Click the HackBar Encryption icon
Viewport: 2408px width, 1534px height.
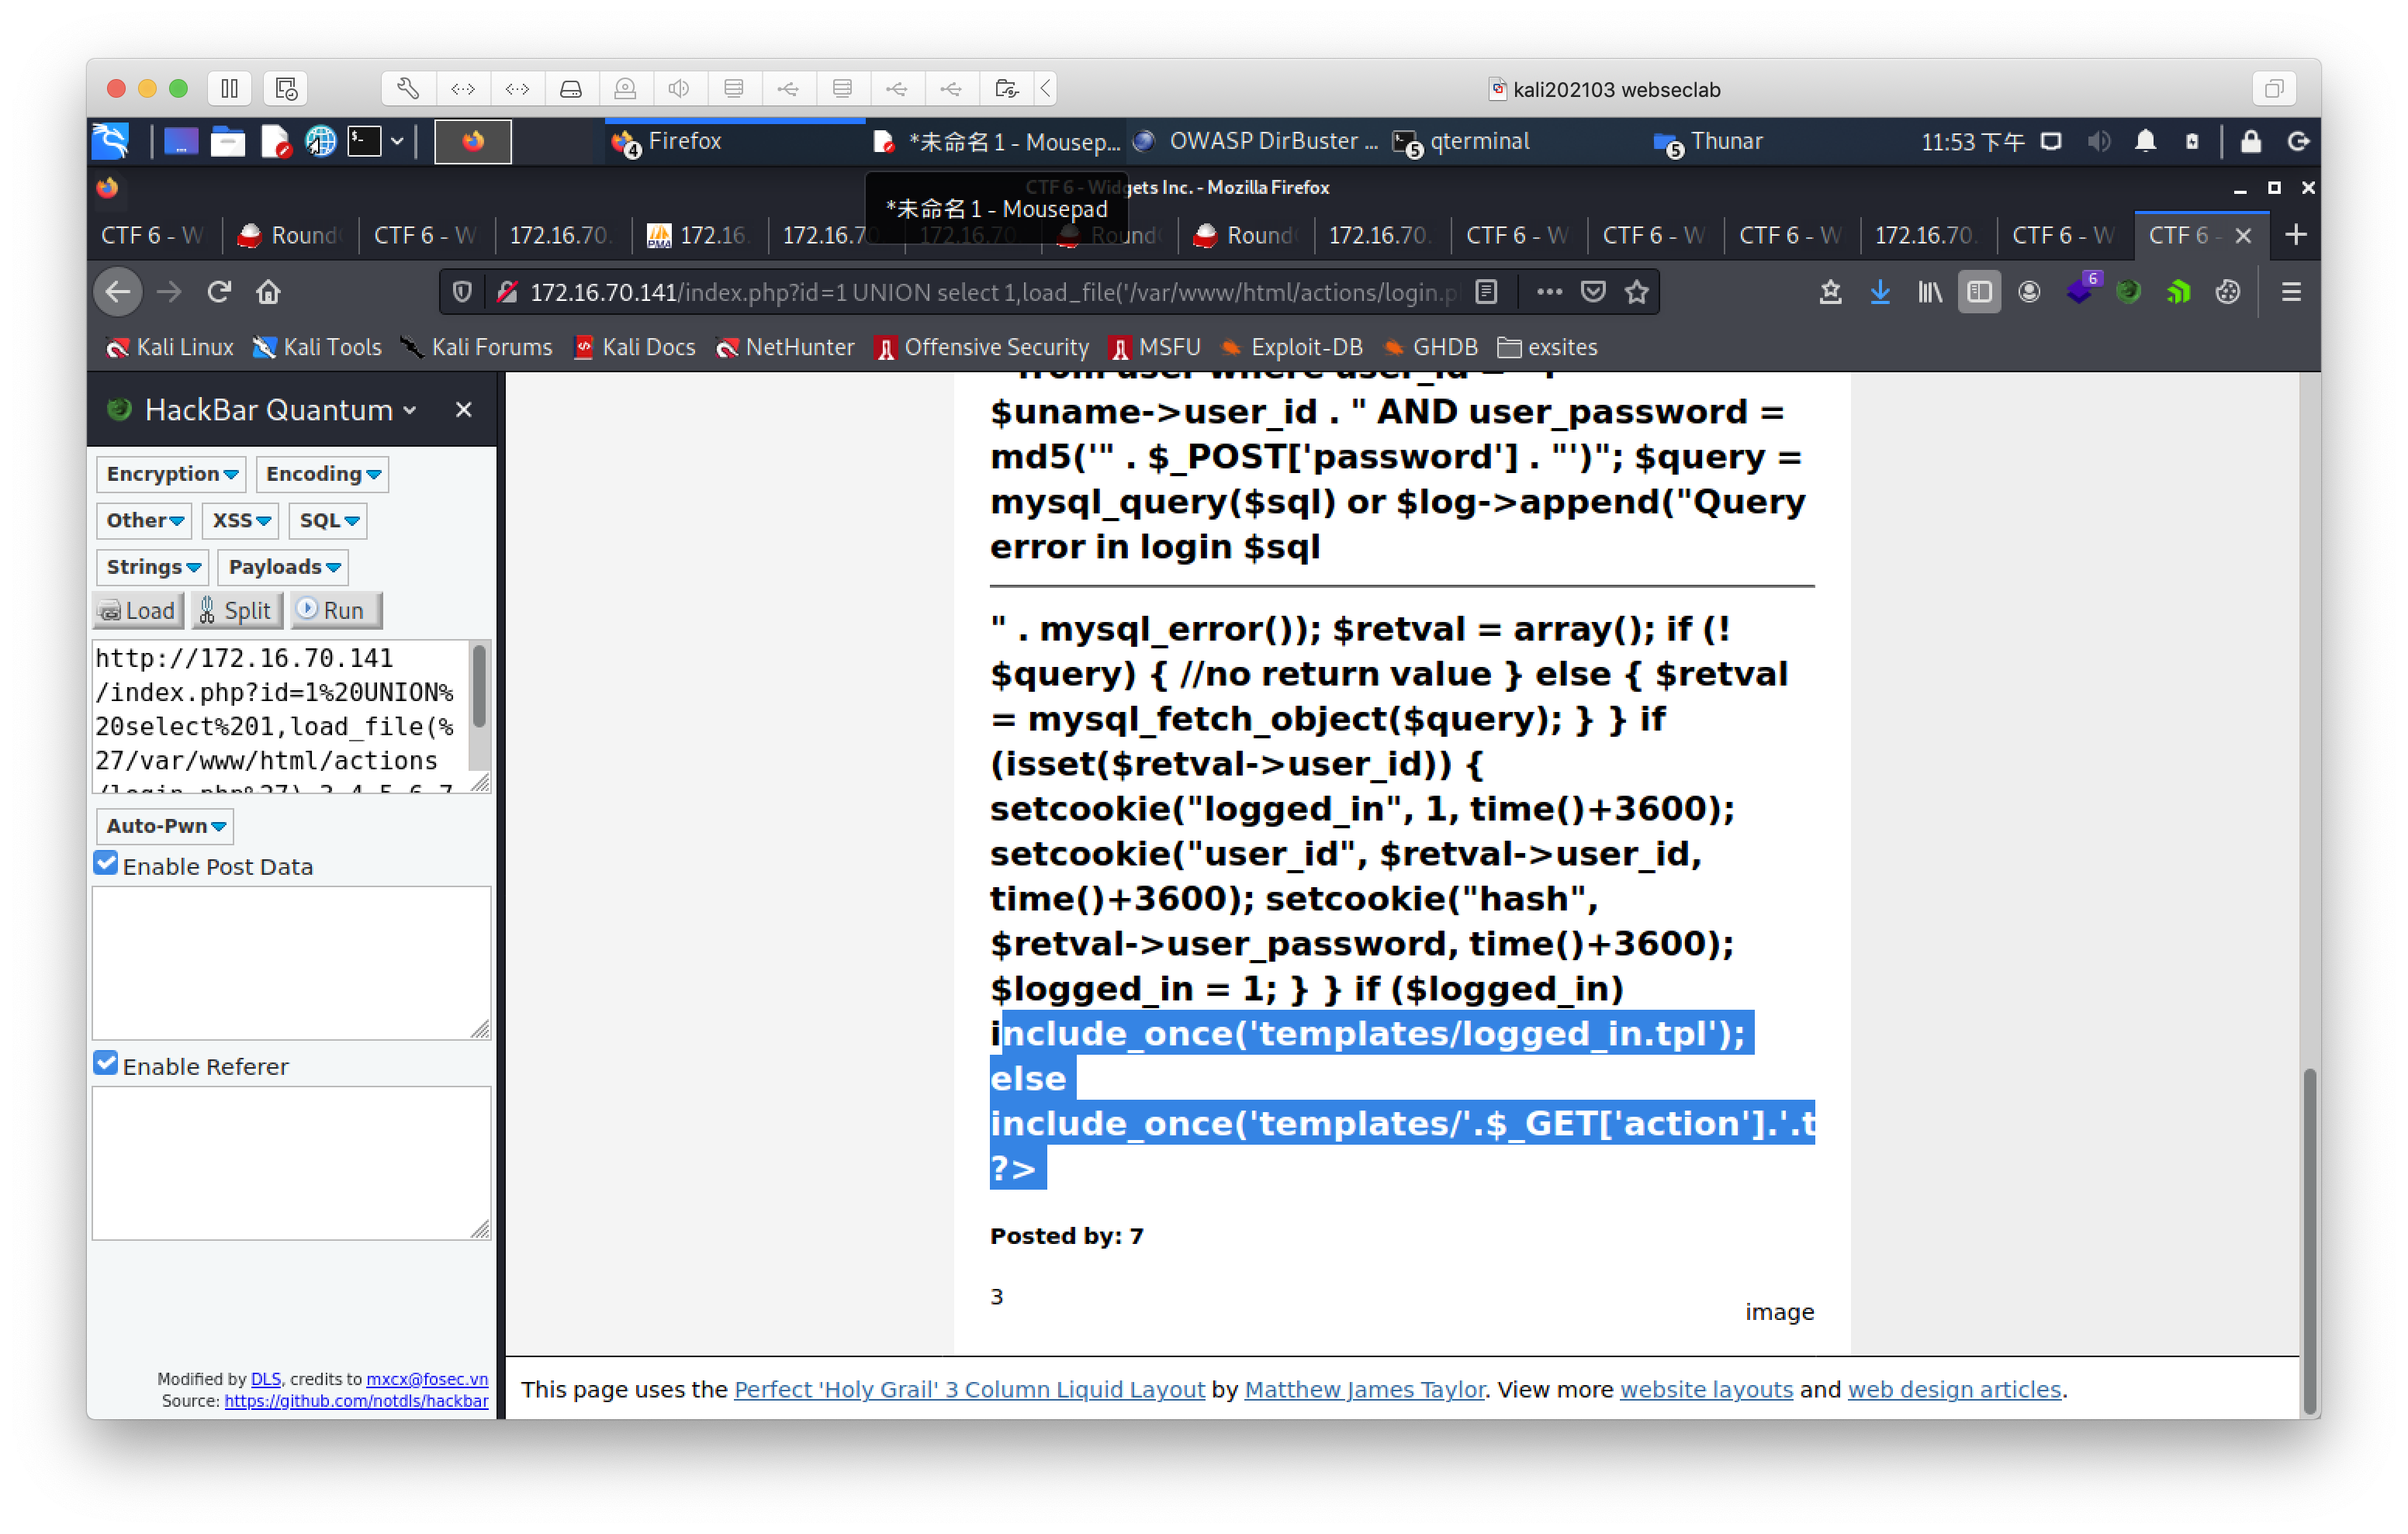pyautogui.click(x=170, y=474)
